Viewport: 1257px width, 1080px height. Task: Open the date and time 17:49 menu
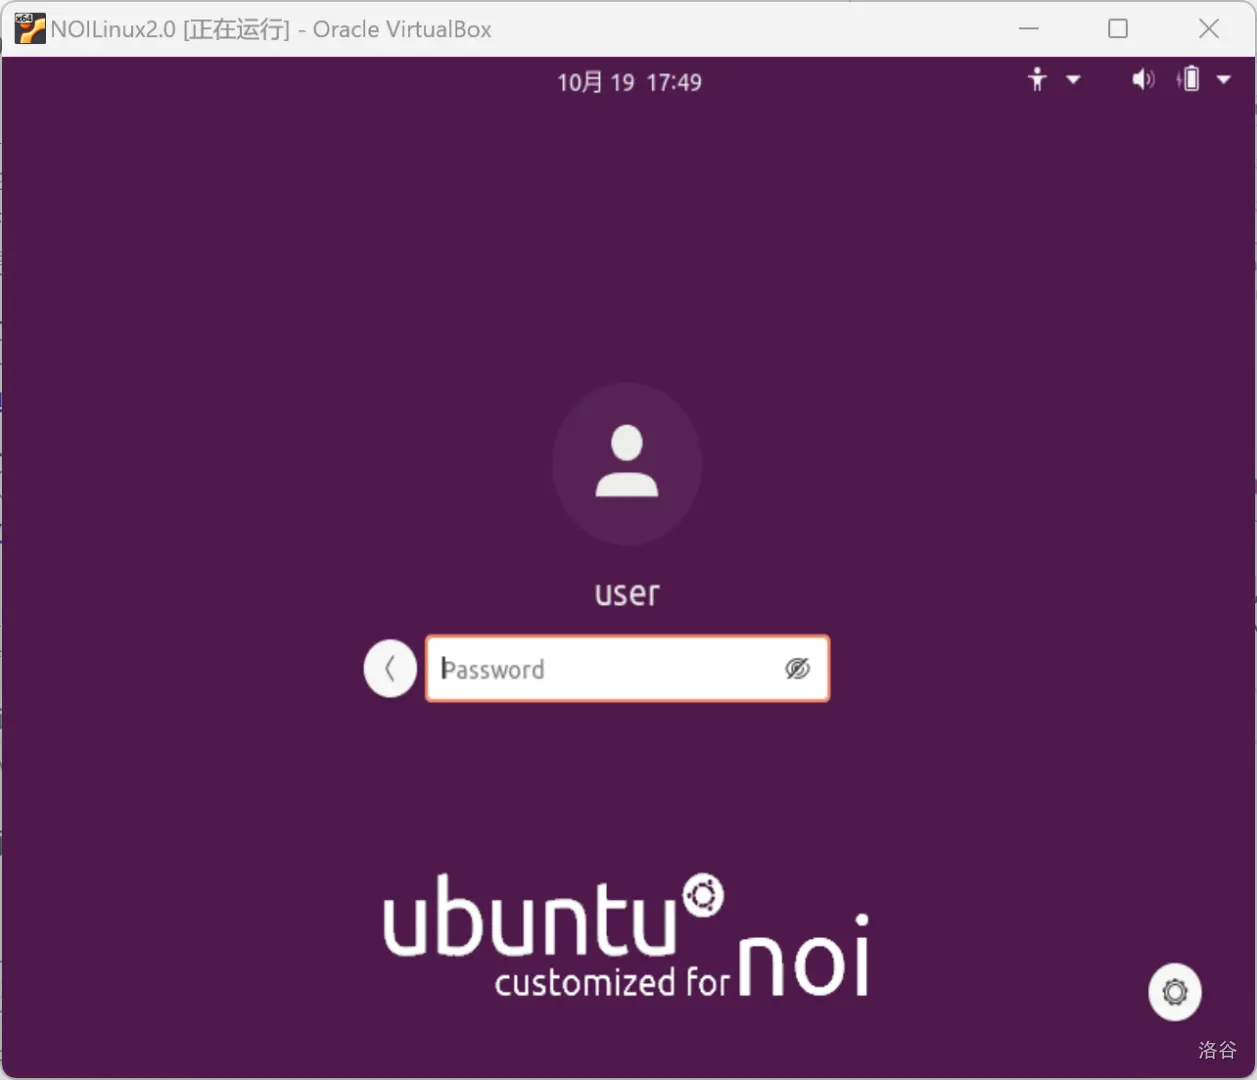click(x=629, y=82)
